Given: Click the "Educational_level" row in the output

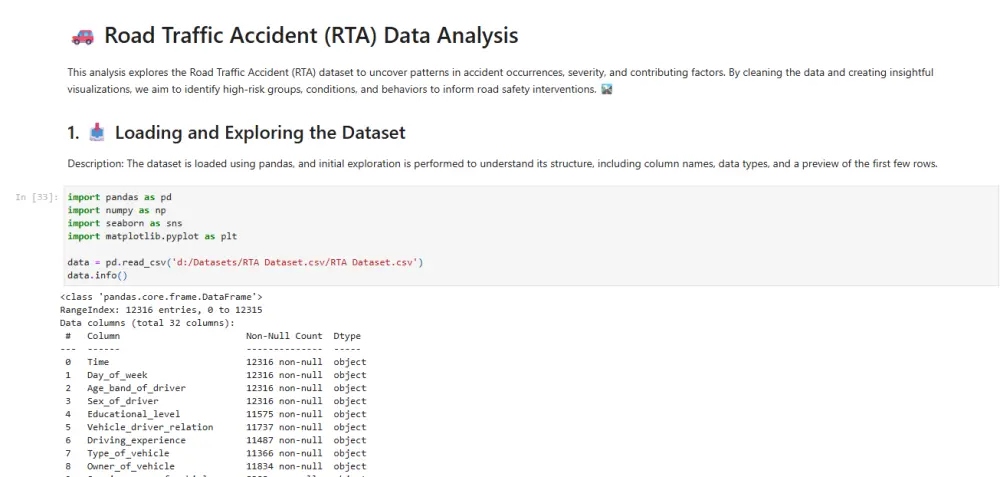Looking at the screenshot, I should (x=133, y=414).
